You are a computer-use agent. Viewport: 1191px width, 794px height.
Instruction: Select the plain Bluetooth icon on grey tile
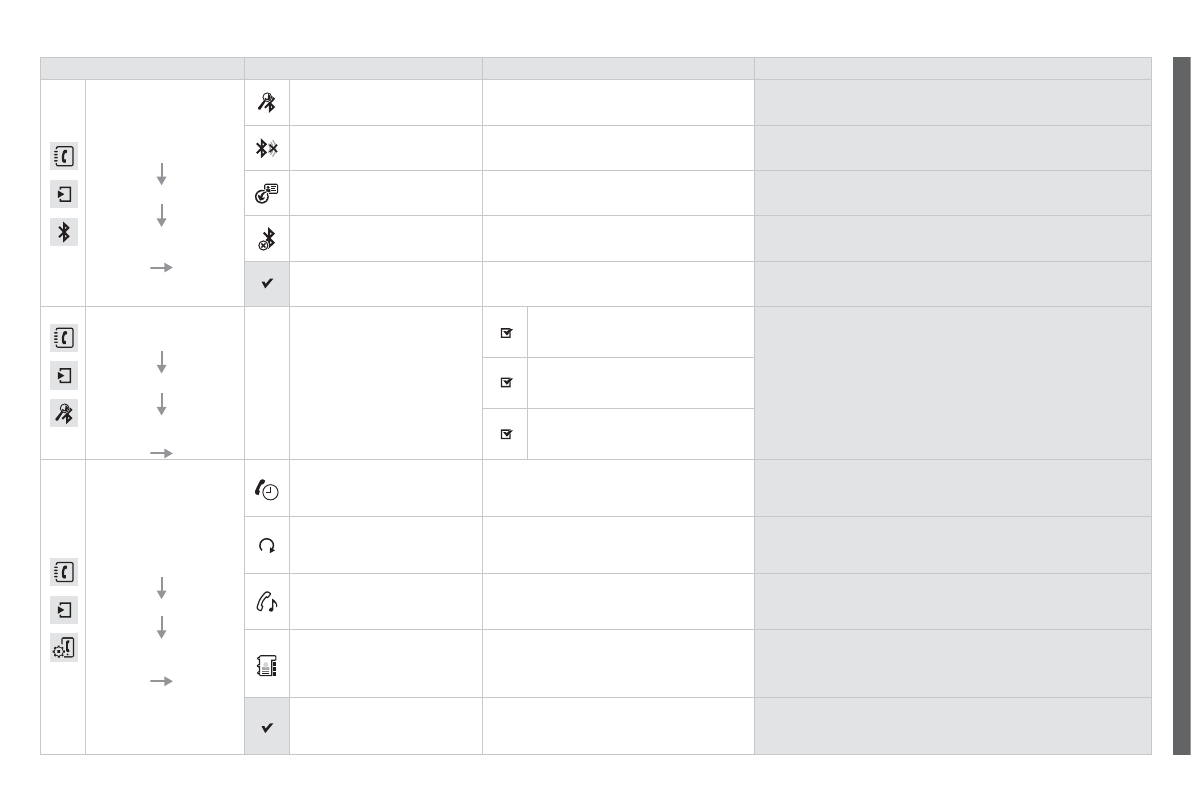64,232
